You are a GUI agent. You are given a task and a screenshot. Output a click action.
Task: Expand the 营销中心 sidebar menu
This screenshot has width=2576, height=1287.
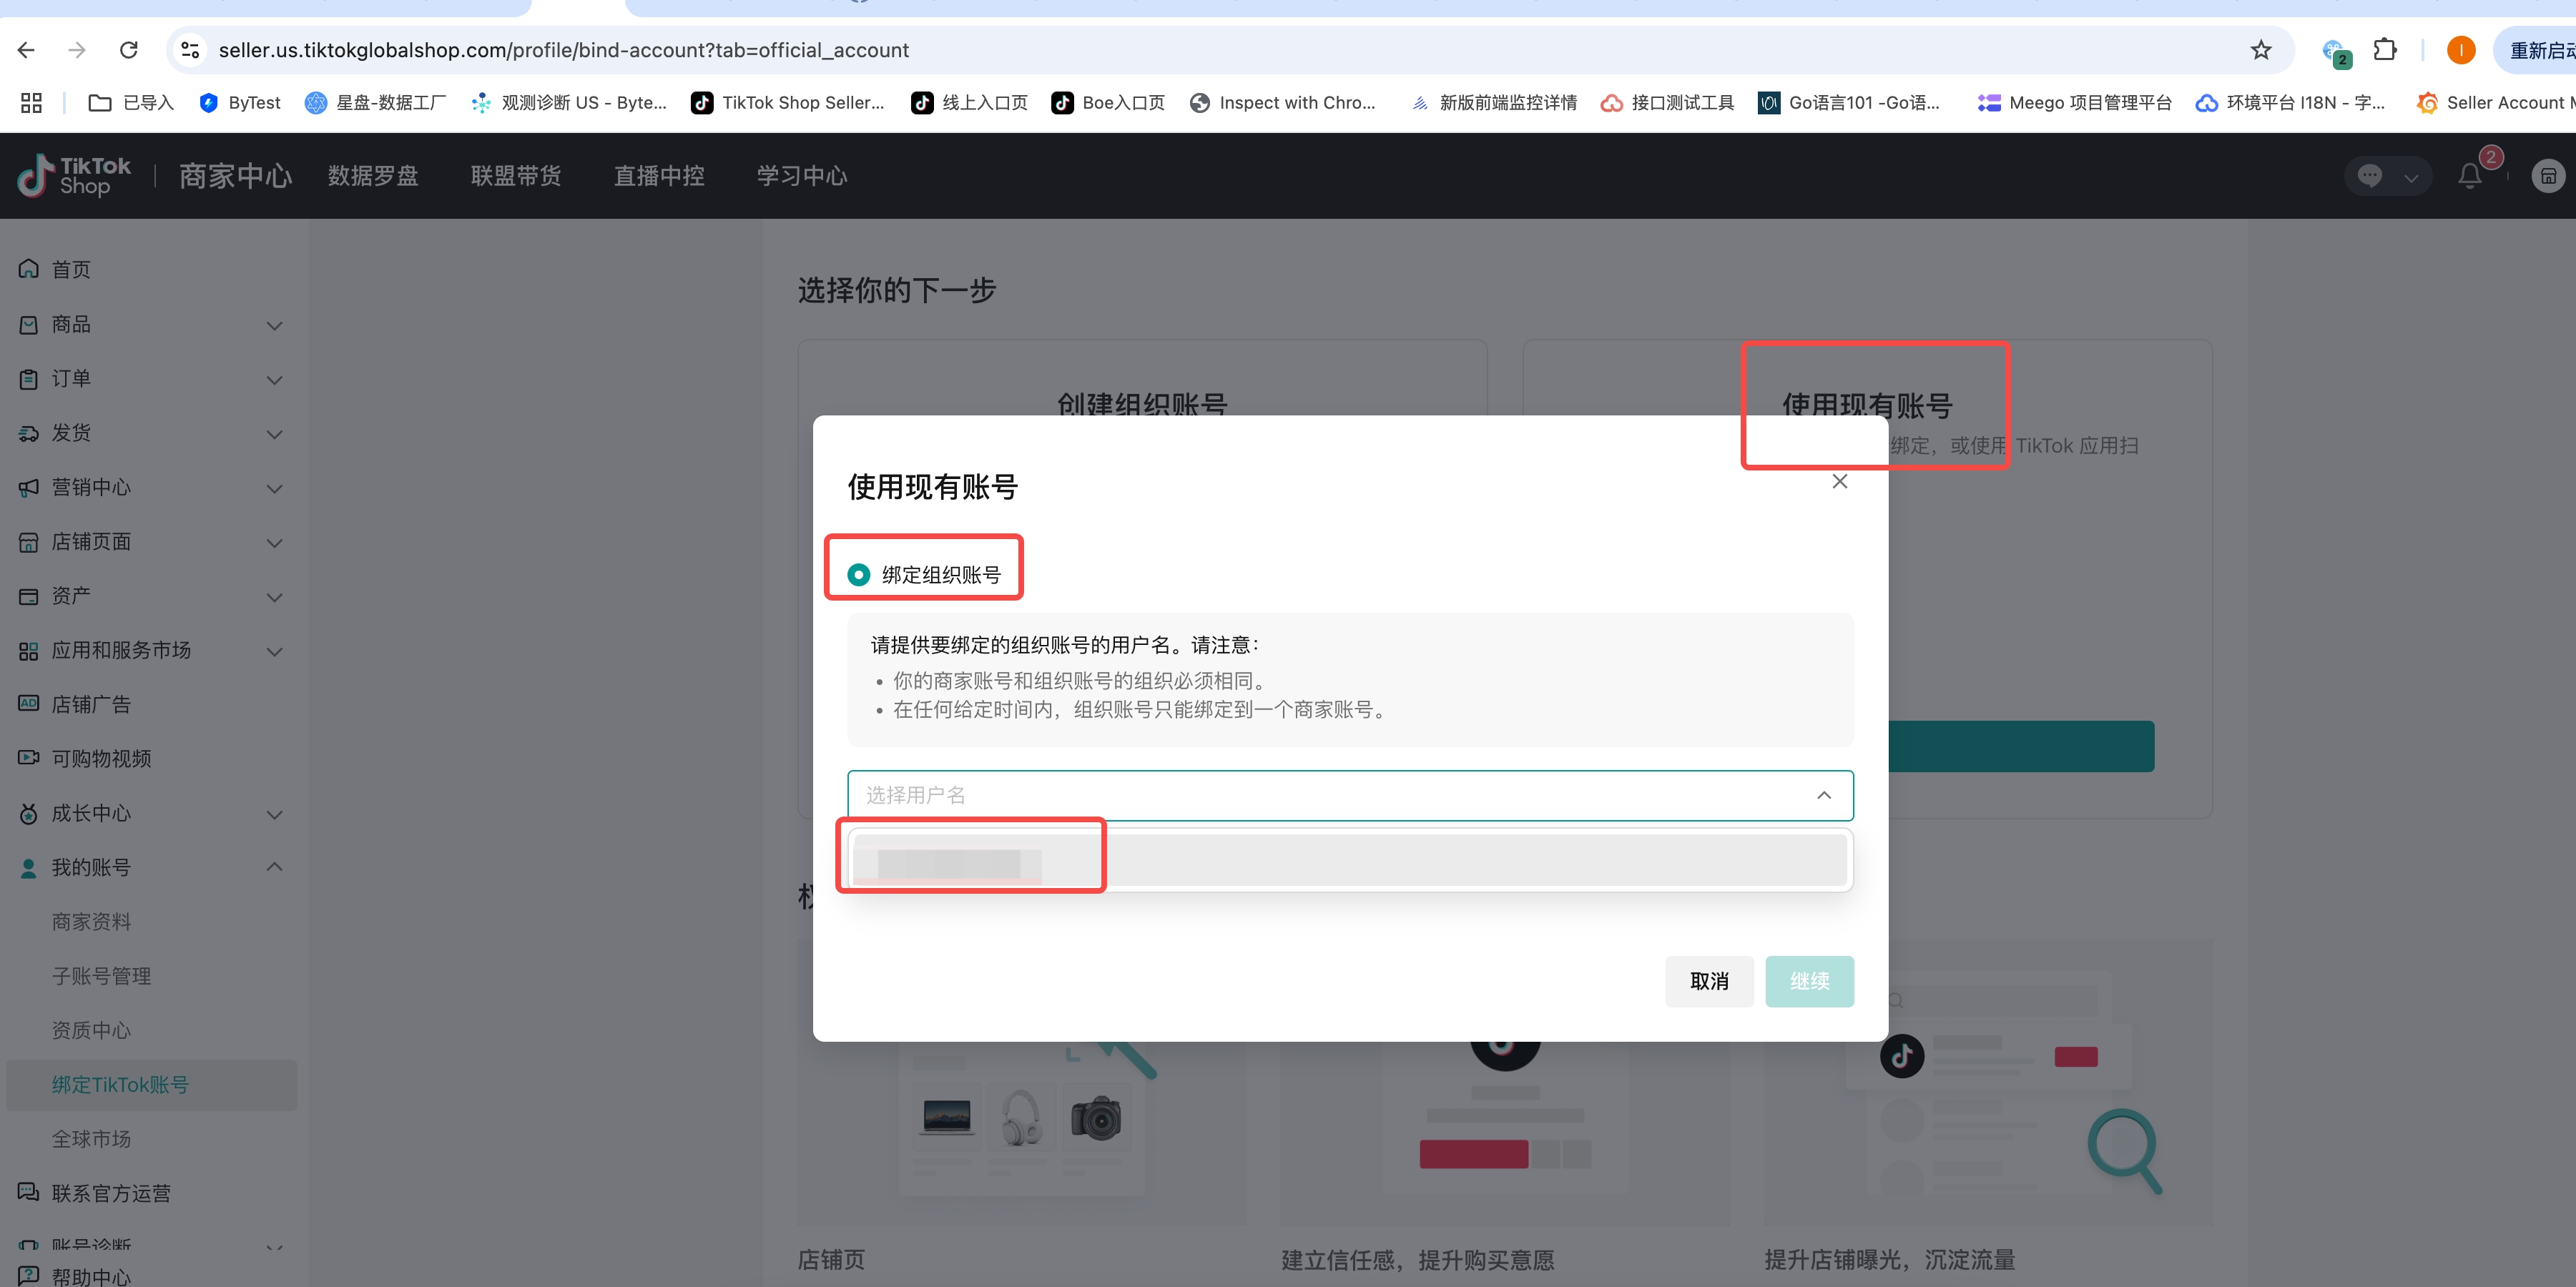click(x=150, y=487)
